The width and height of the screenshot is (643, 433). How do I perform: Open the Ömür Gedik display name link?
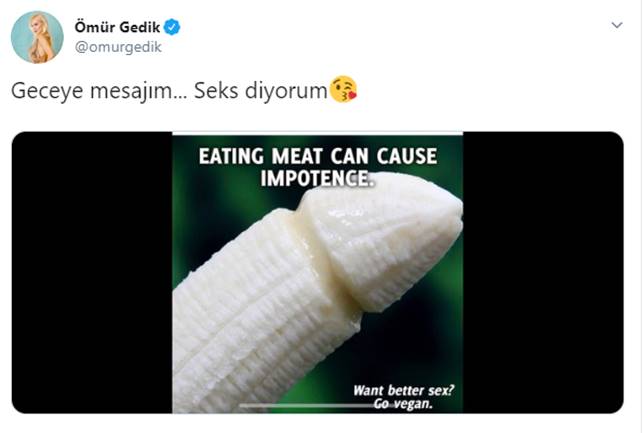coord(117,27)
